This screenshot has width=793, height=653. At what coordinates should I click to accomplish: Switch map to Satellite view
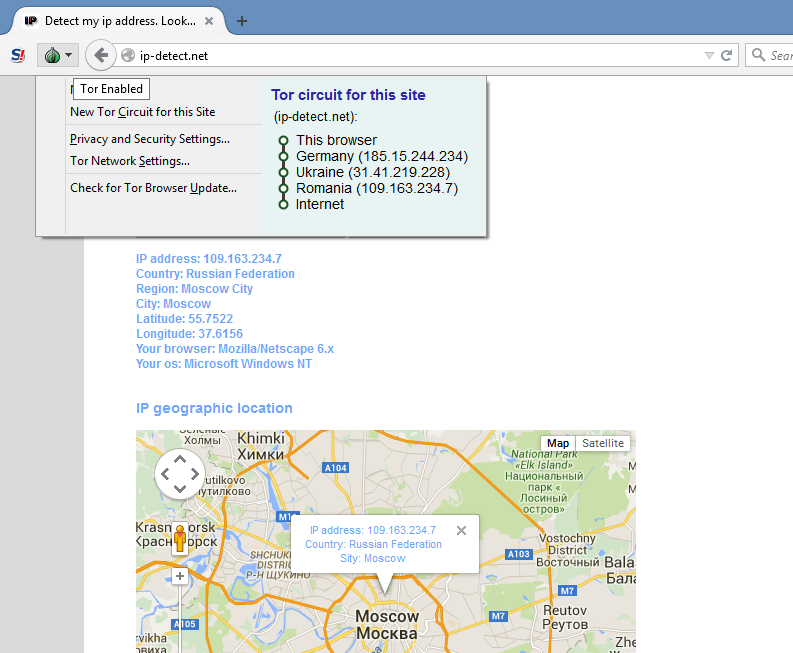click(603, 443)
